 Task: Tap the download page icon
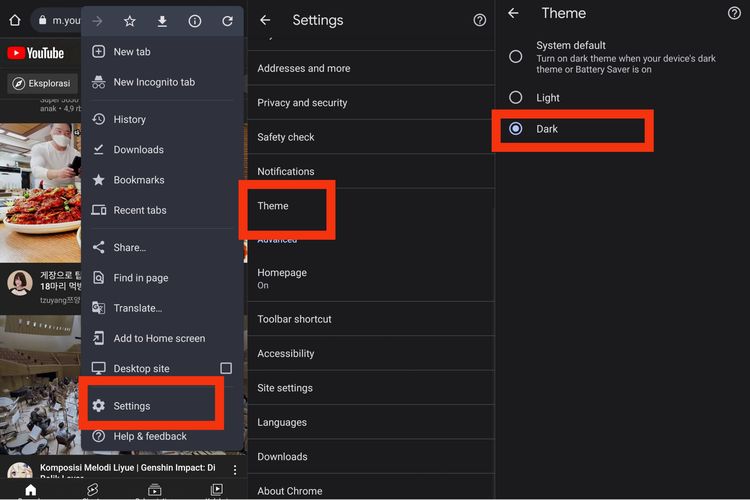tap(162, 21)
